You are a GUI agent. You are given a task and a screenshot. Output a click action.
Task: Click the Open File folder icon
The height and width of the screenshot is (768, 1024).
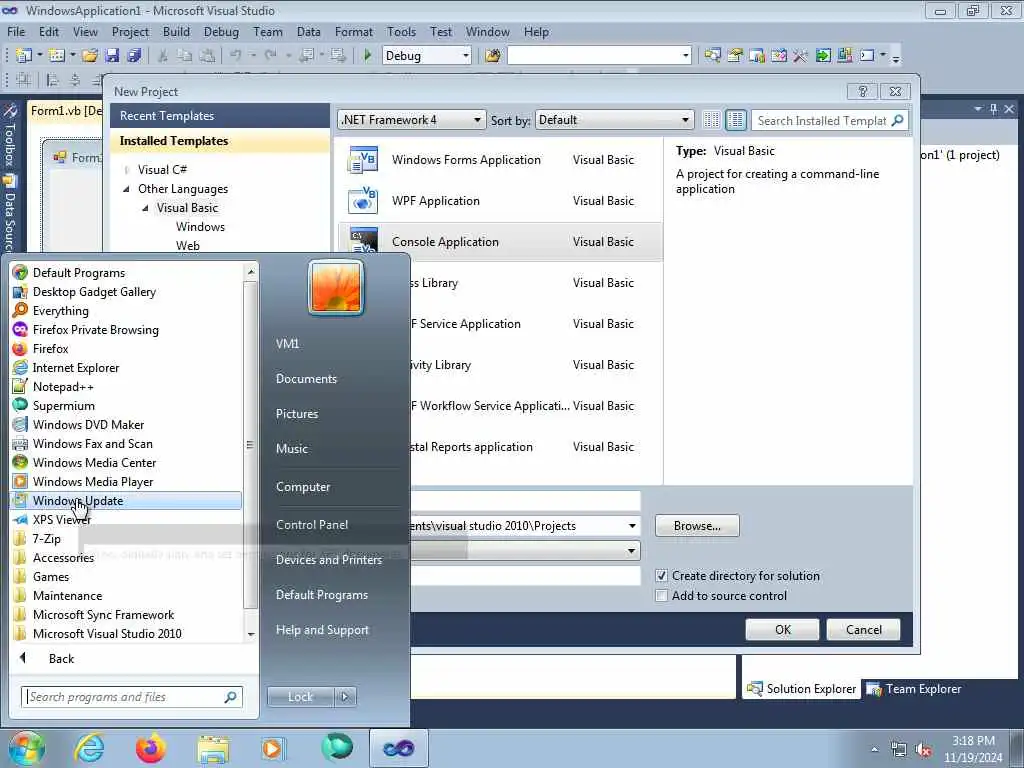(x=90, y=56)
